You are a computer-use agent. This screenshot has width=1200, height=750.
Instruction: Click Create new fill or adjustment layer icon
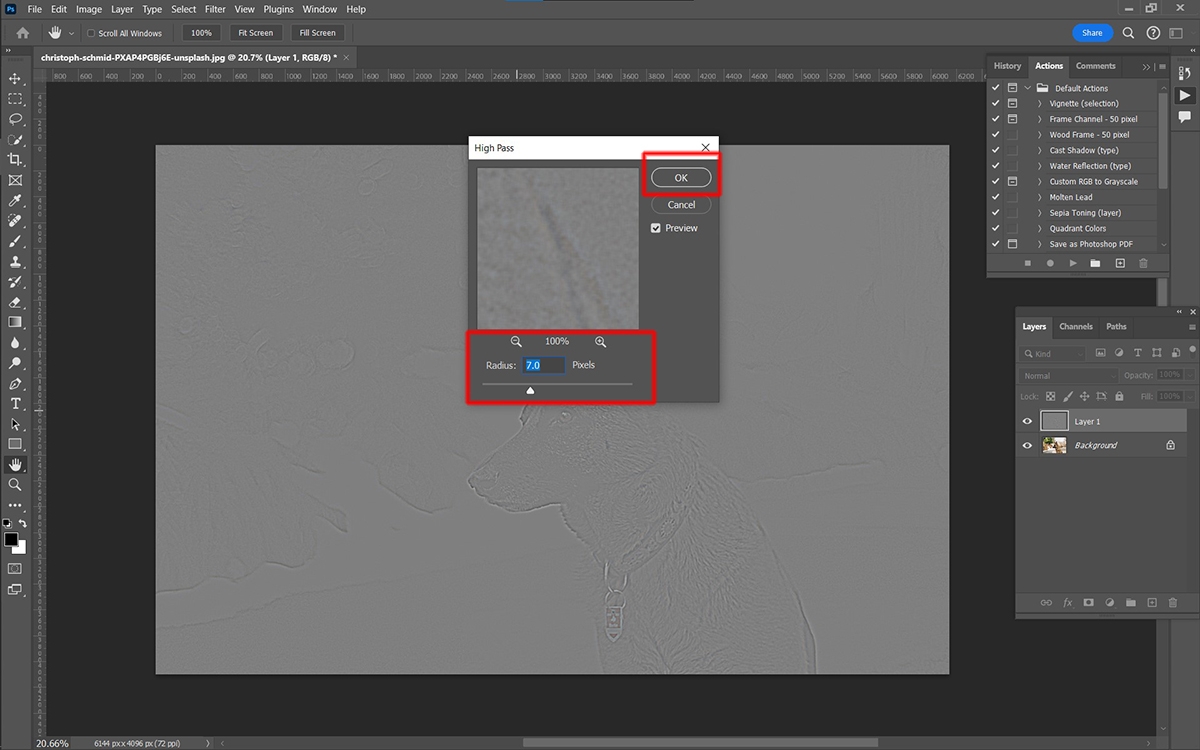[x=1110, y=603]
